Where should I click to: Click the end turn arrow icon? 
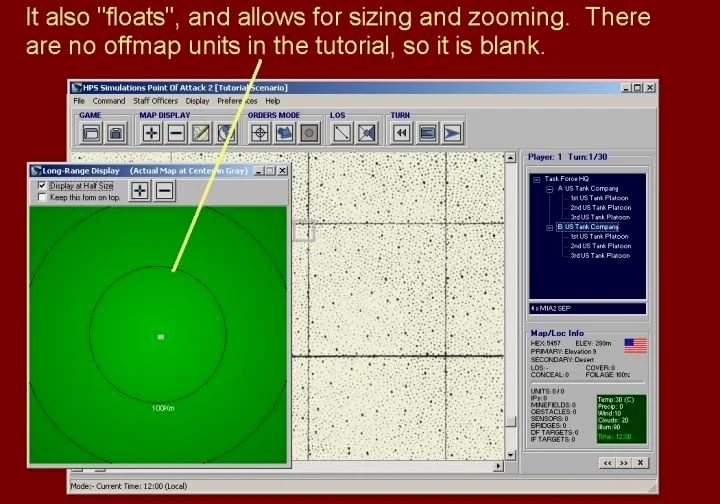[453, 133]
